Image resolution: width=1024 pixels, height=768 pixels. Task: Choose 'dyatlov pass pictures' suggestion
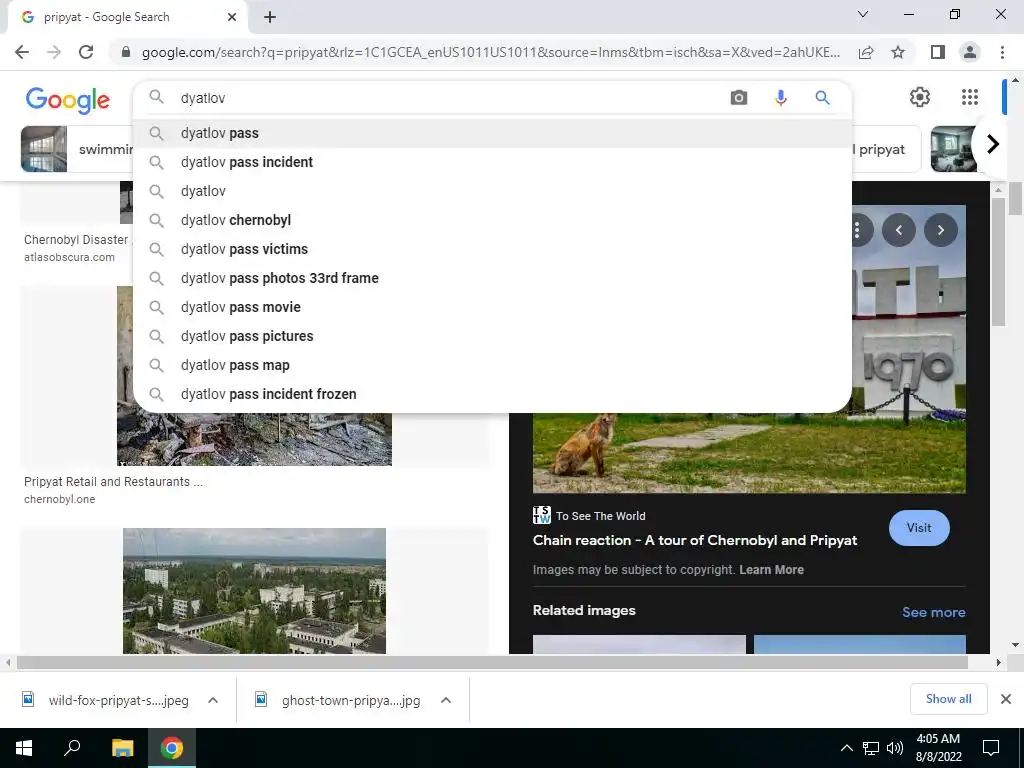coord(492,336)
